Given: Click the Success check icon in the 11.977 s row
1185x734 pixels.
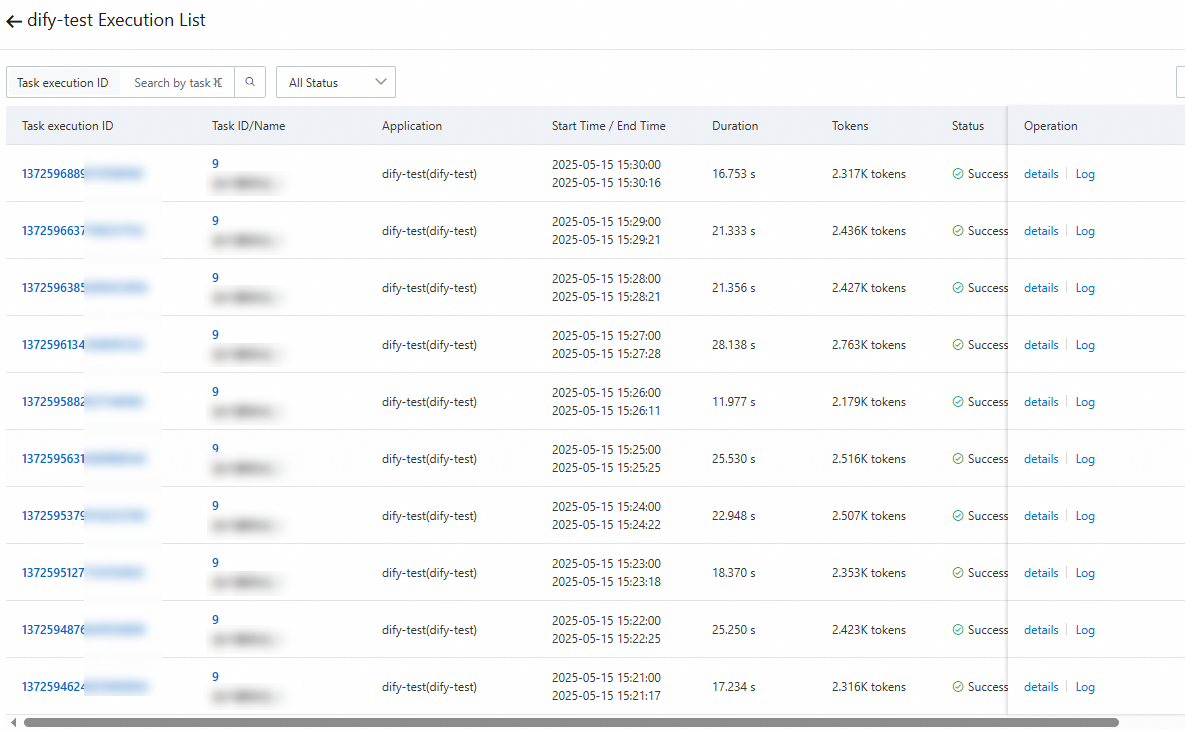Looking at the screenshot, I should click(958, 402).
